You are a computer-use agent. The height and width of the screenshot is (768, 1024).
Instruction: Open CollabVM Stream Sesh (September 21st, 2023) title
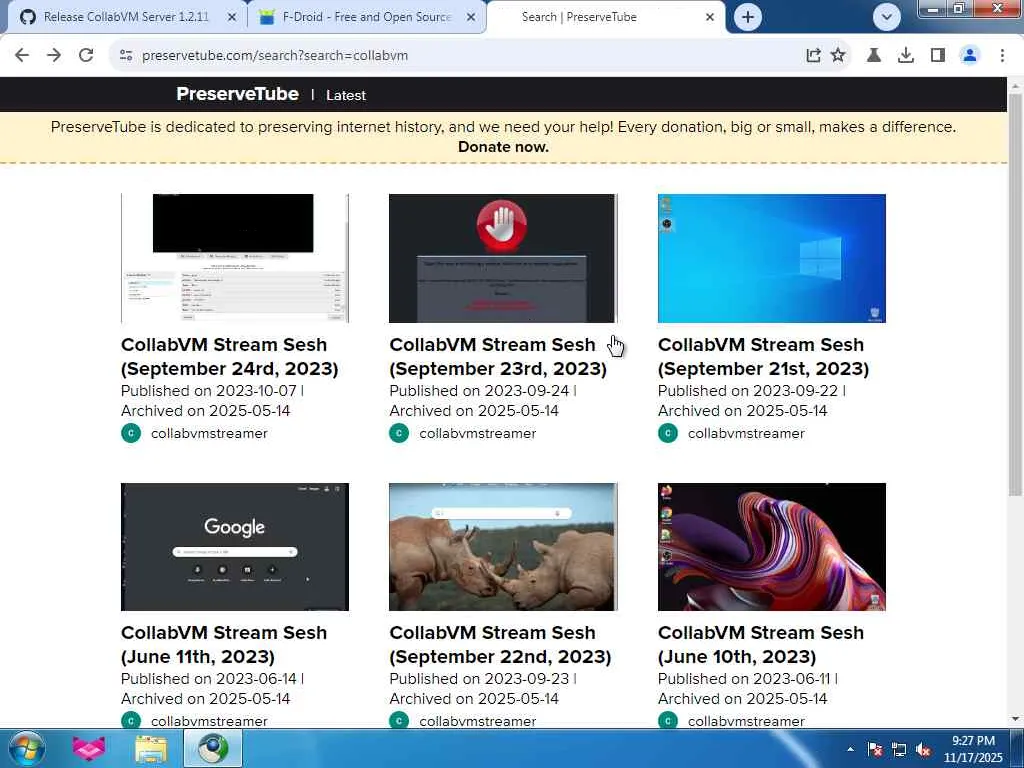pyautogui.click(x=763, y=357)
